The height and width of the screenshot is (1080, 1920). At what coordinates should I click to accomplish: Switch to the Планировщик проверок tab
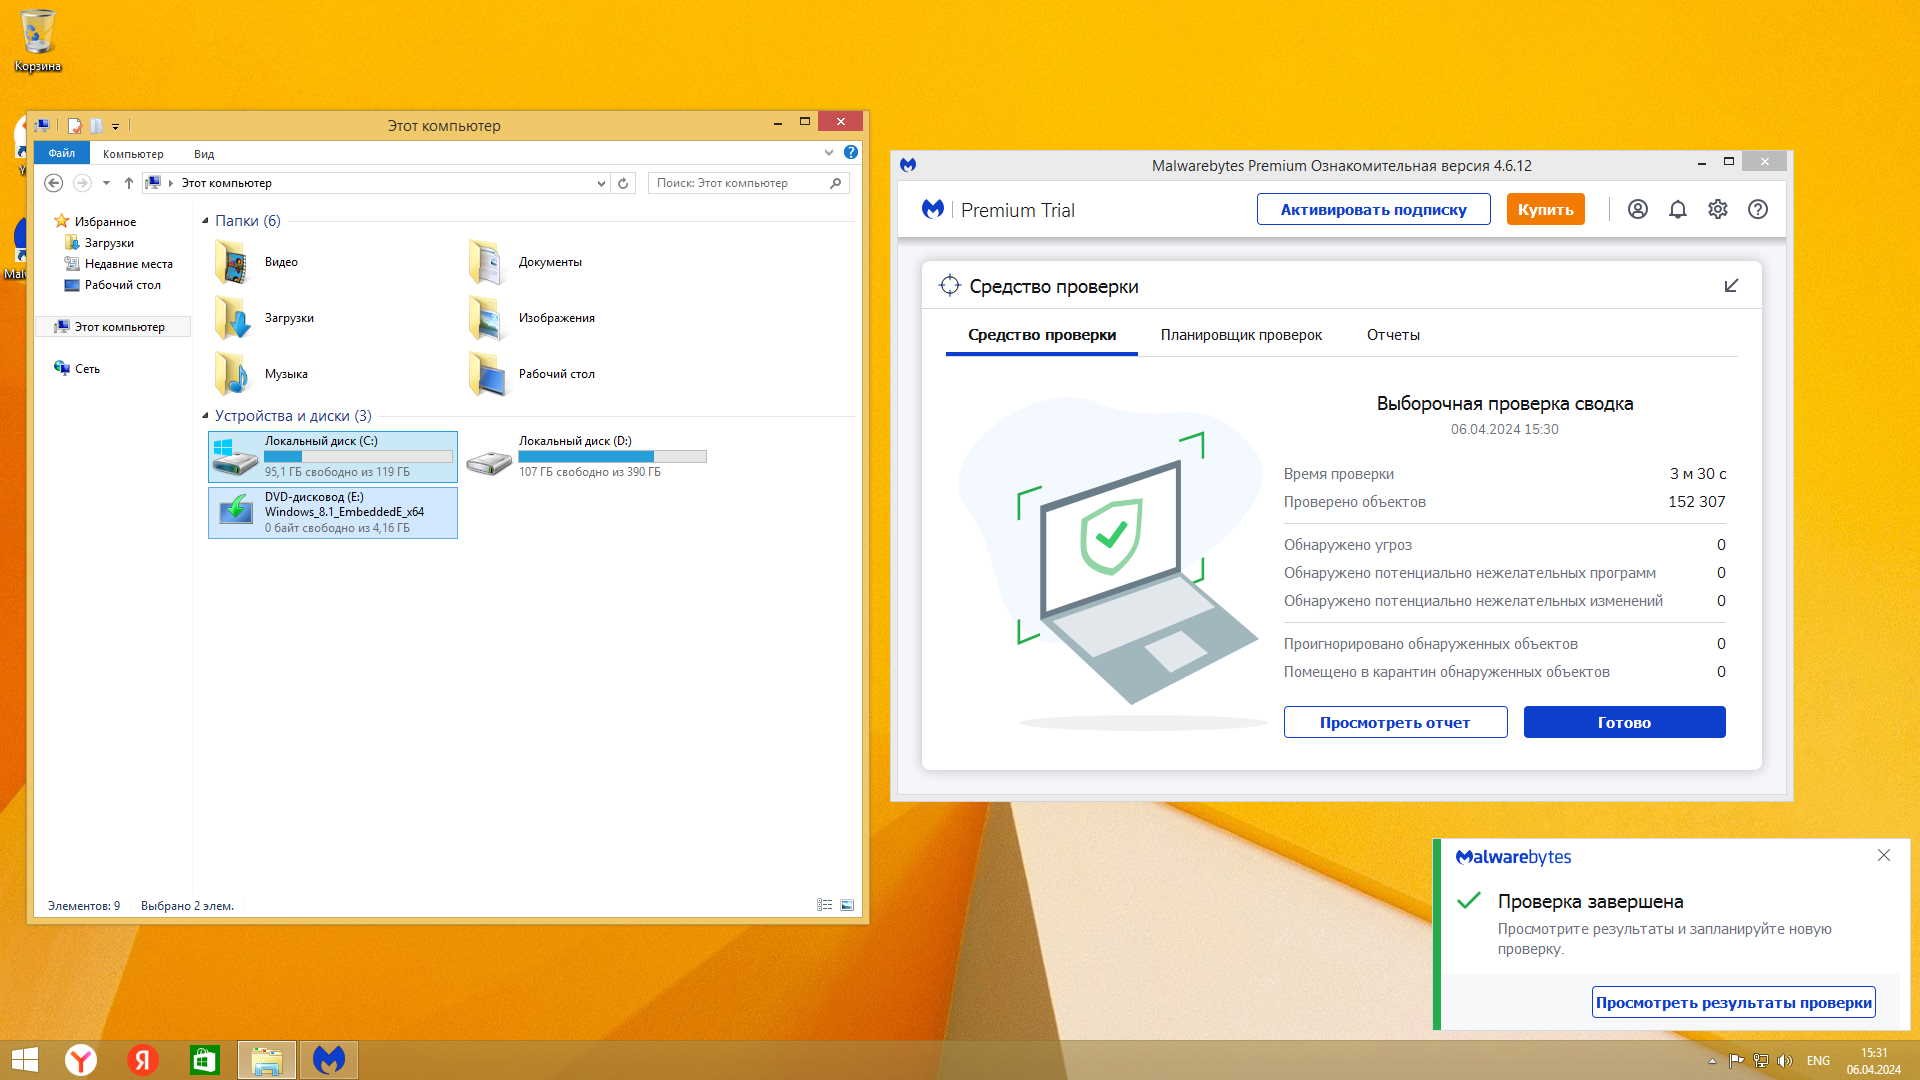(x=1240, y=335)
